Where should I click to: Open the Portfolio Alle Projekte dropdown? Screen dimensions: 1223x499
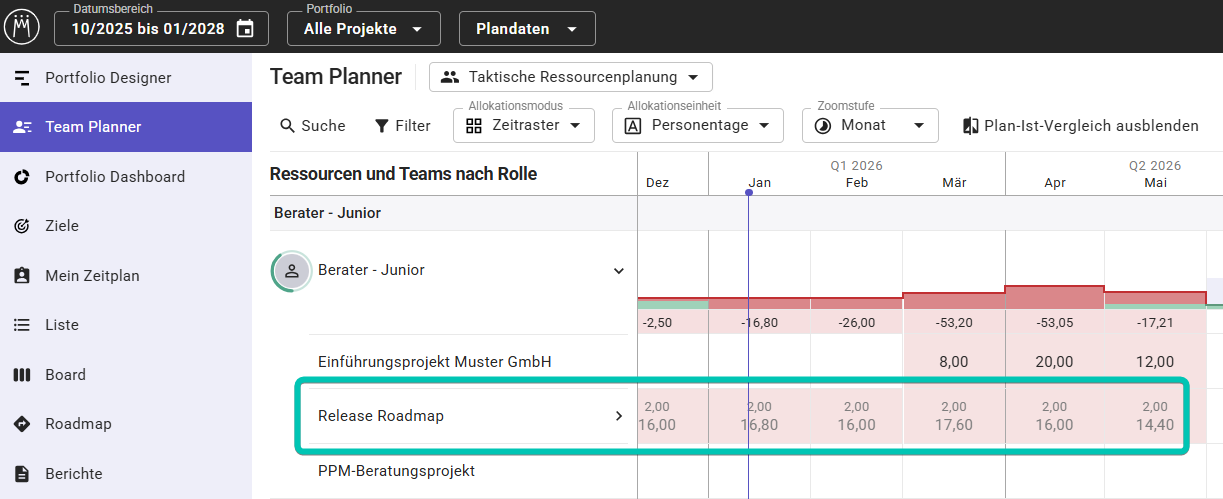click(363, 29)
